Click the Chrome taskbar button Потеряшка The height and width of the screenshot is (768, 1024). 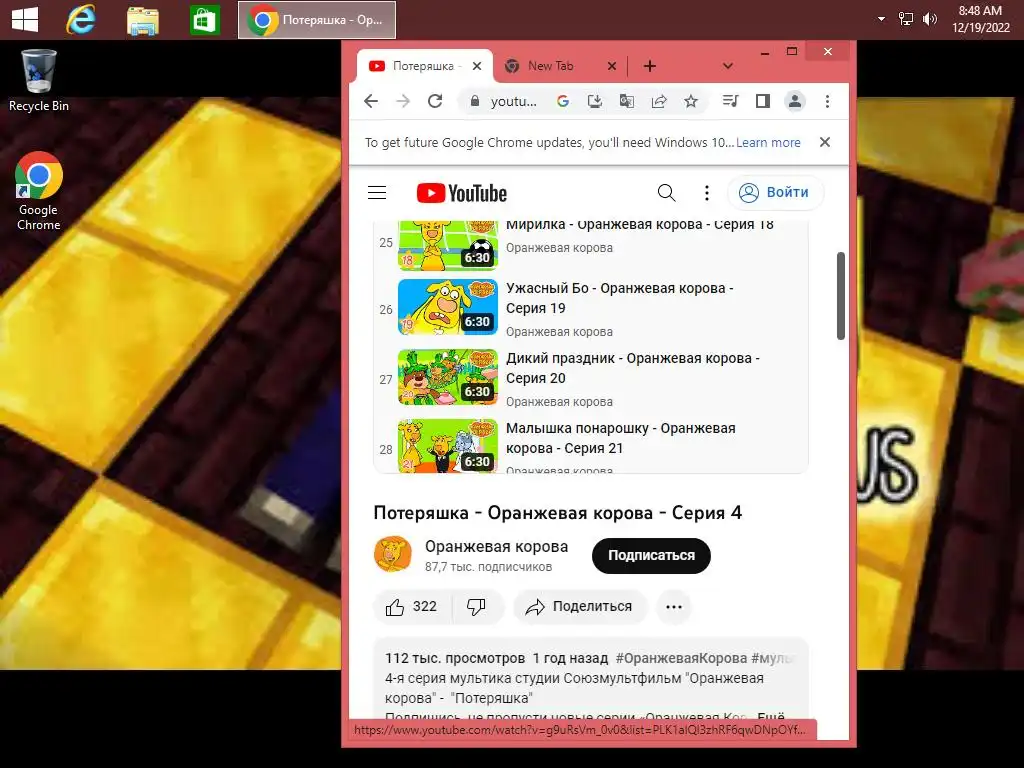317,20
